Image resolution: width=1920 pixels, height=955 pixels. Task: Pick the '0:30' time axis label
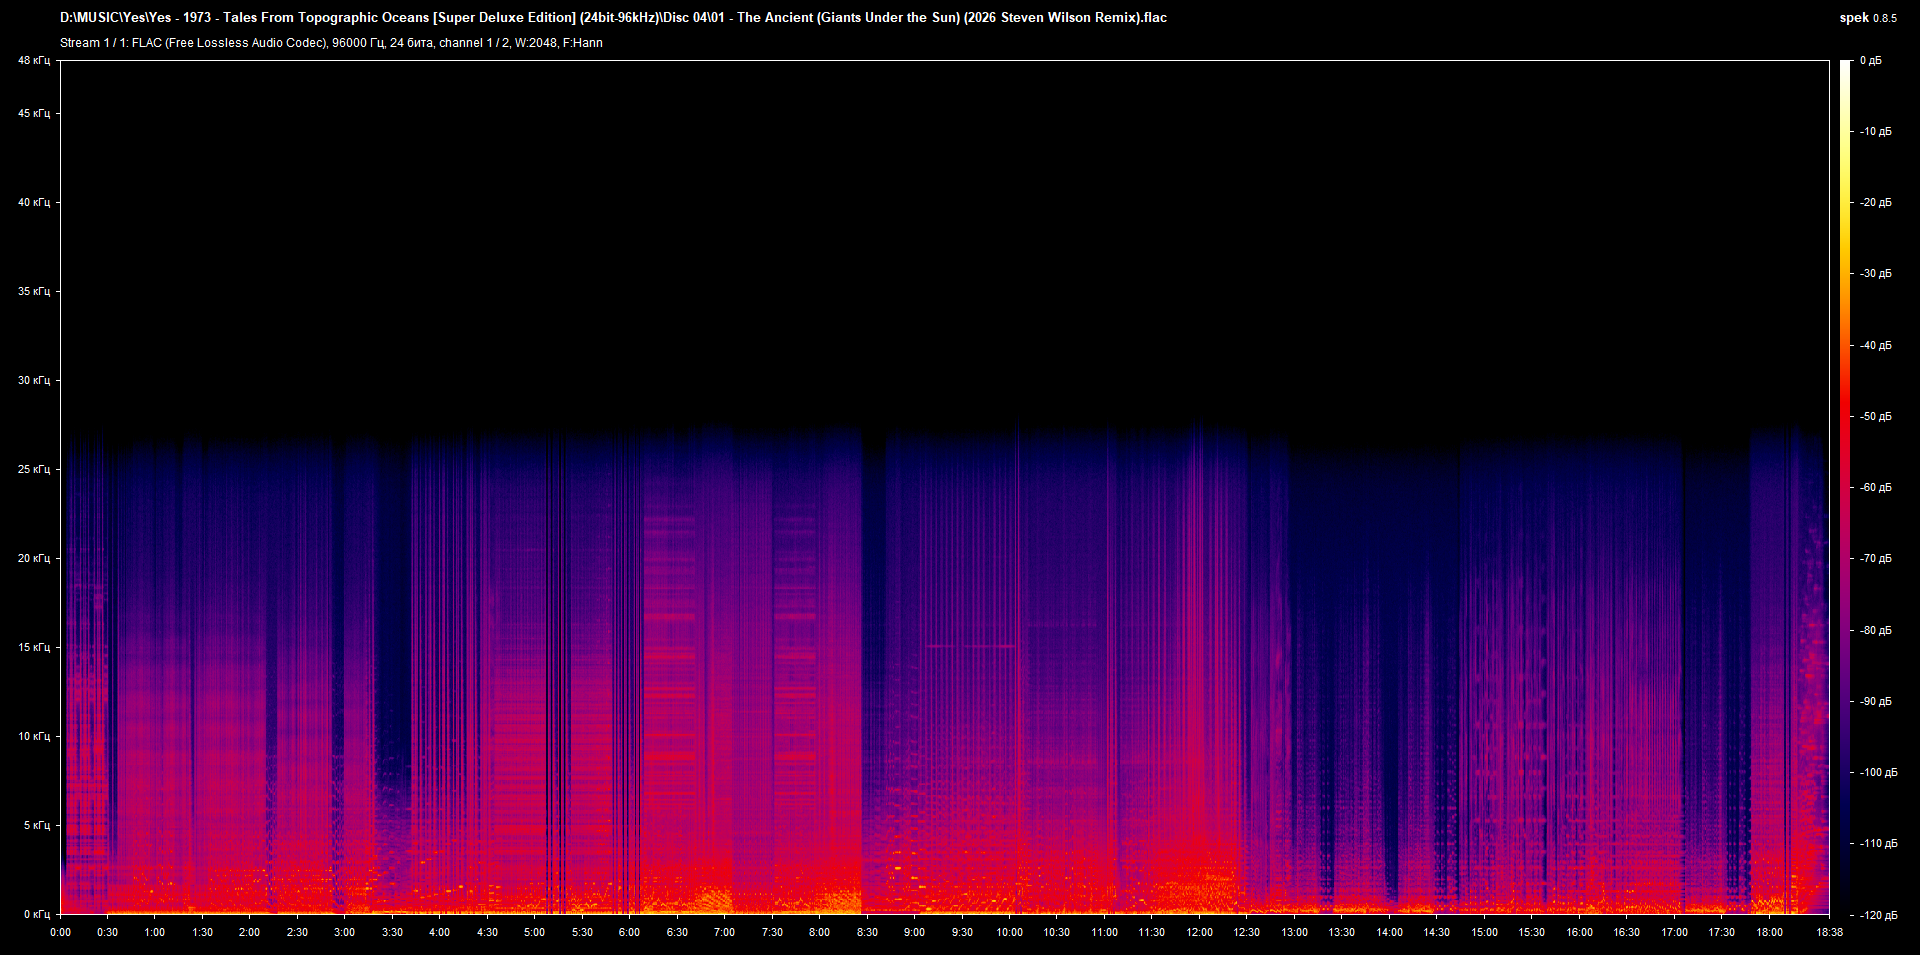(x=107, y=932)
